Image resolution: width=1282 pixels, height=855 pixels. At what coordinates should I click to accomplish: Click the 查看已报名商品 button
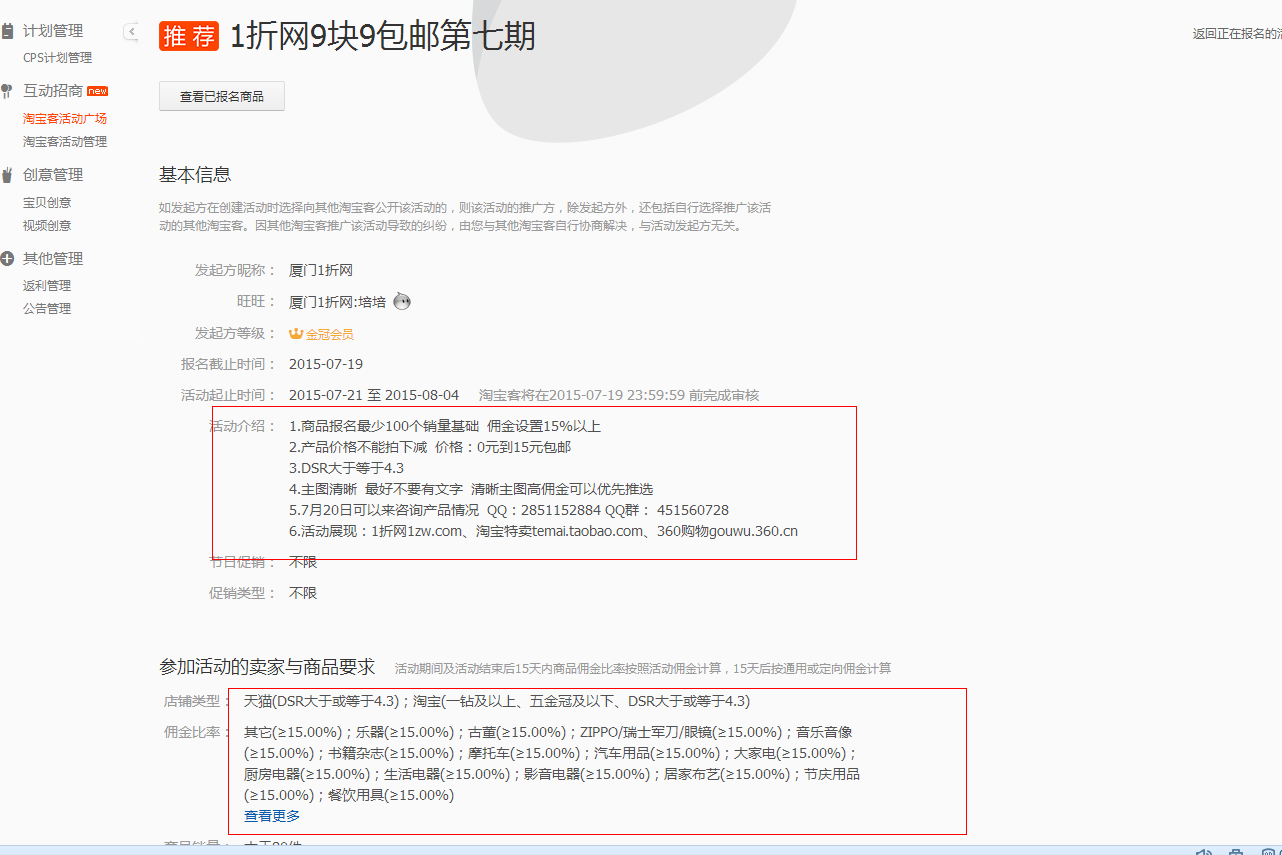[x=222, y=96]
